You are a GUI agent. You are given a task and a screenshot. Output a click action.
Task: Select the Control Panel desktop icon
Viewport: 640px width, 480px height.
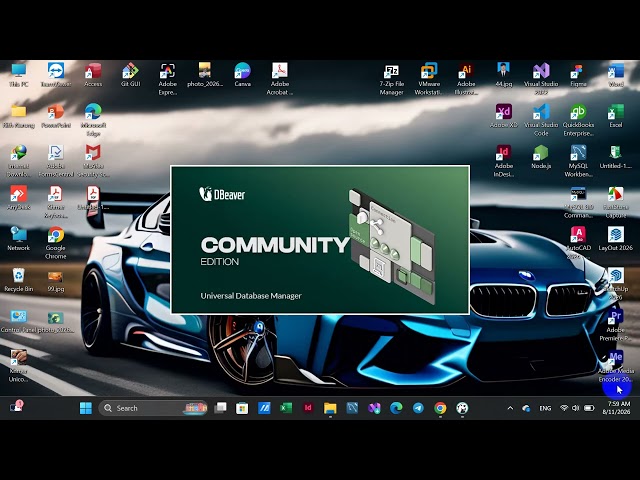pos(18,321)
